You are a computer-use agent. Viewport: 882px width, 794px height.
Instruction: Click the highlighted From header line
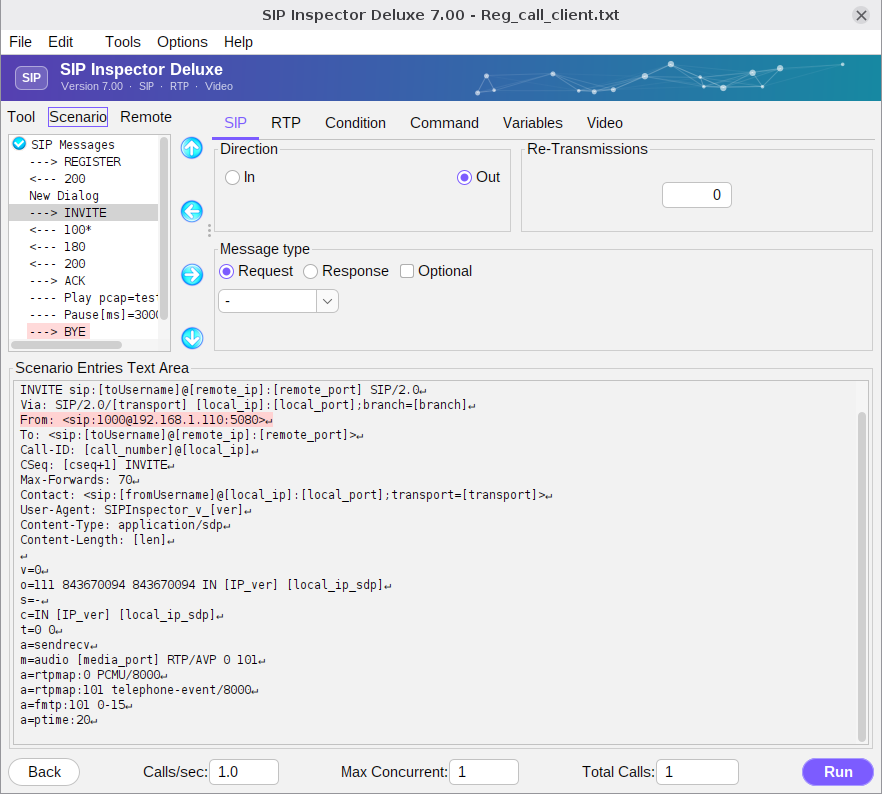(x=146, y=420)
